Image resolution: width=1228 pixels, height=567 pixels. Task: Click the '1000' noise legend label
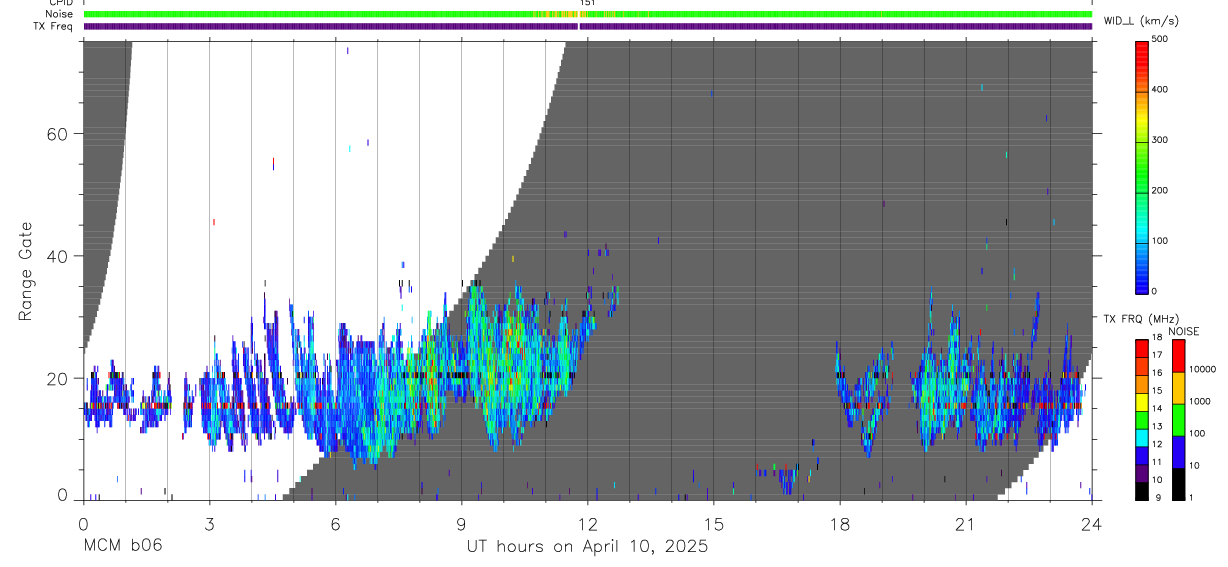point(1200,401)
